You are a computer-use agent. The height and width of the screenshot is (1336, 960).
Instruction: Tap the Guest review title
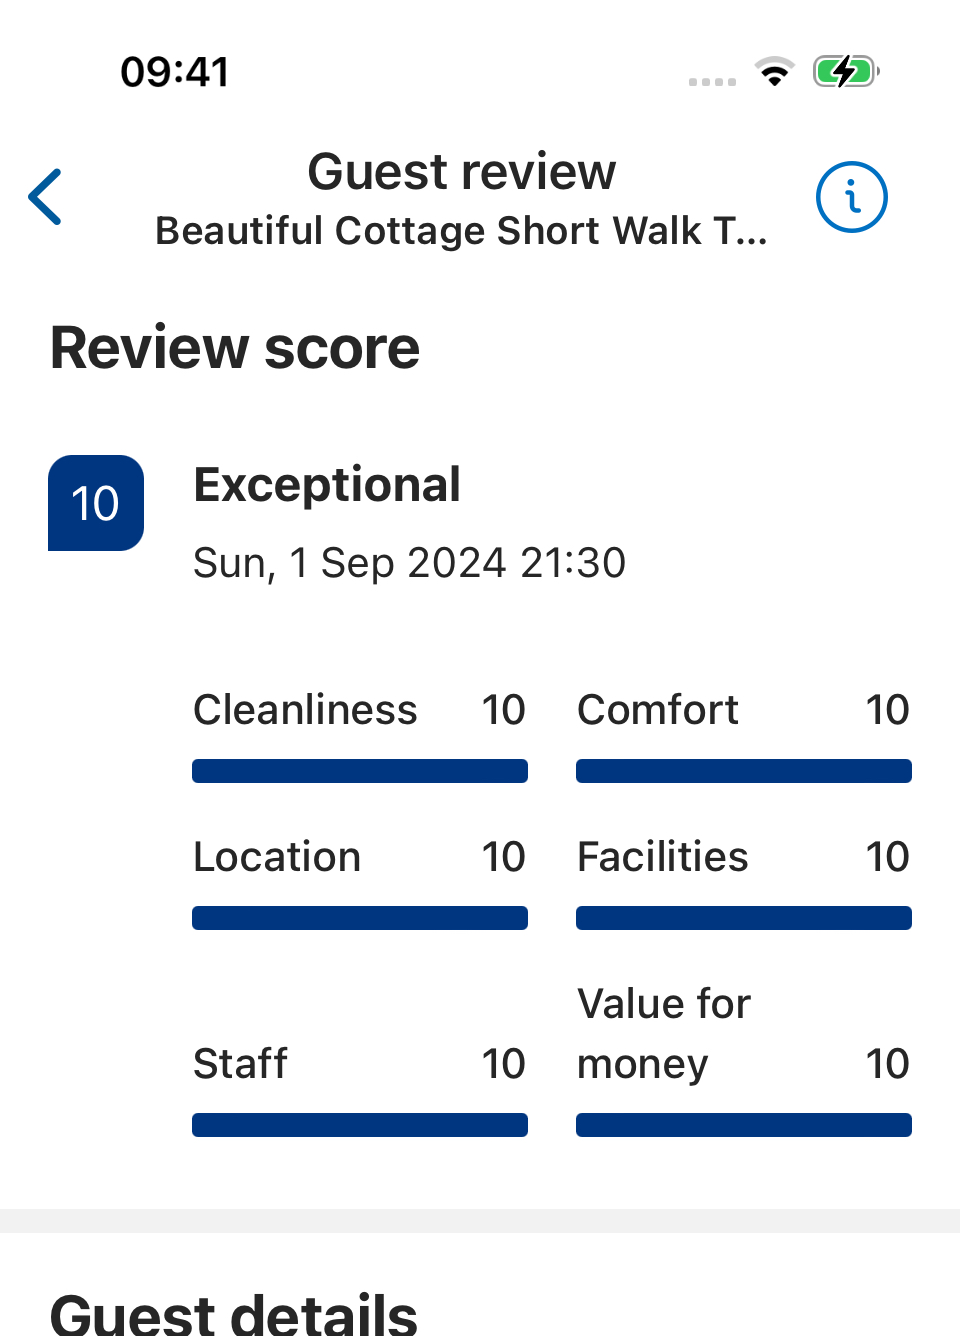click(x=462, y=172)
